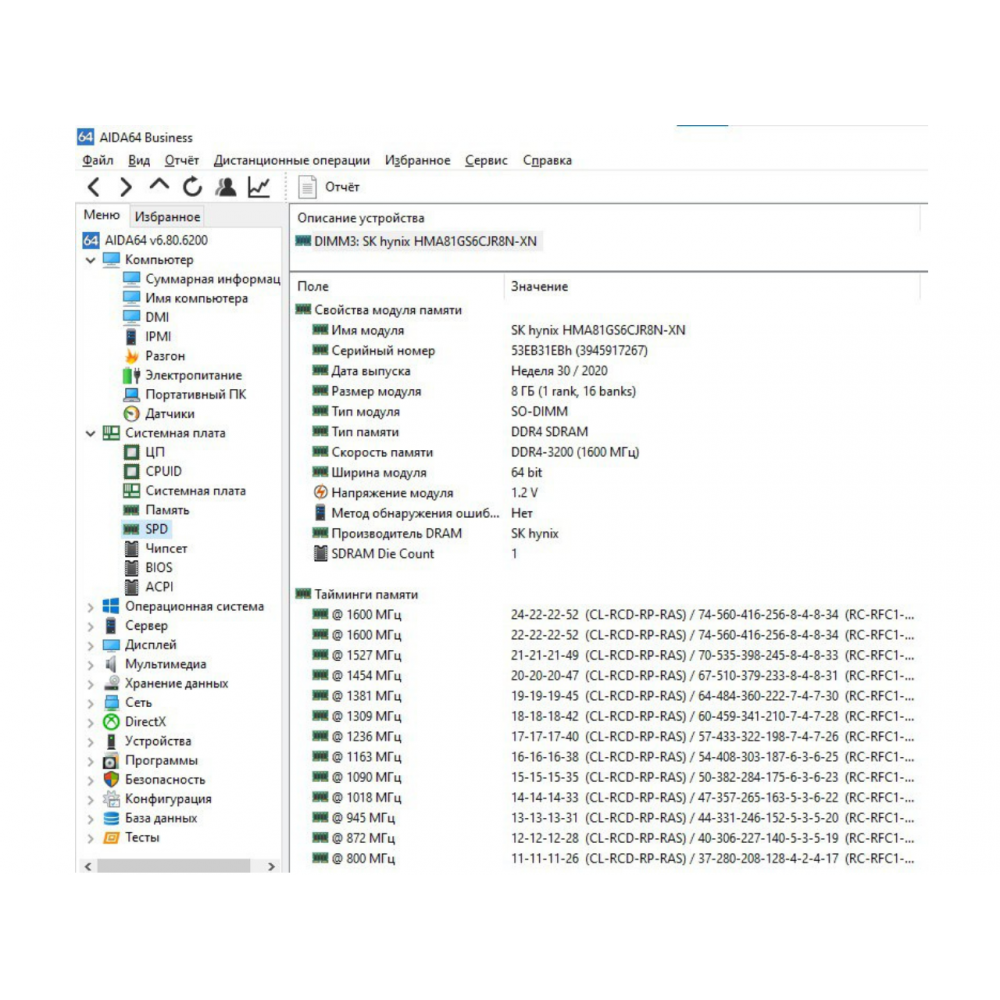Image resolution: width=1000 pixels, height=1000 pixels.
Task: Open the Справка menu
Action: point(547,160)
